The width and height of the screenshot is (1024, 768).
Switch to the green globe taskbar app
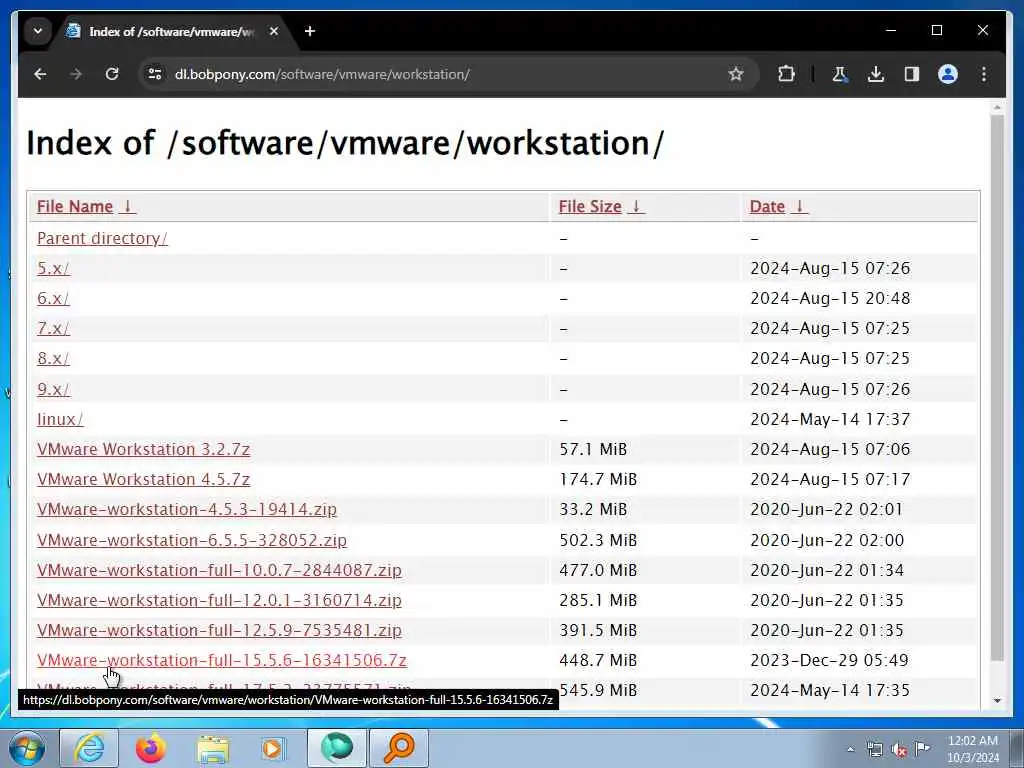tap(336, 748)
